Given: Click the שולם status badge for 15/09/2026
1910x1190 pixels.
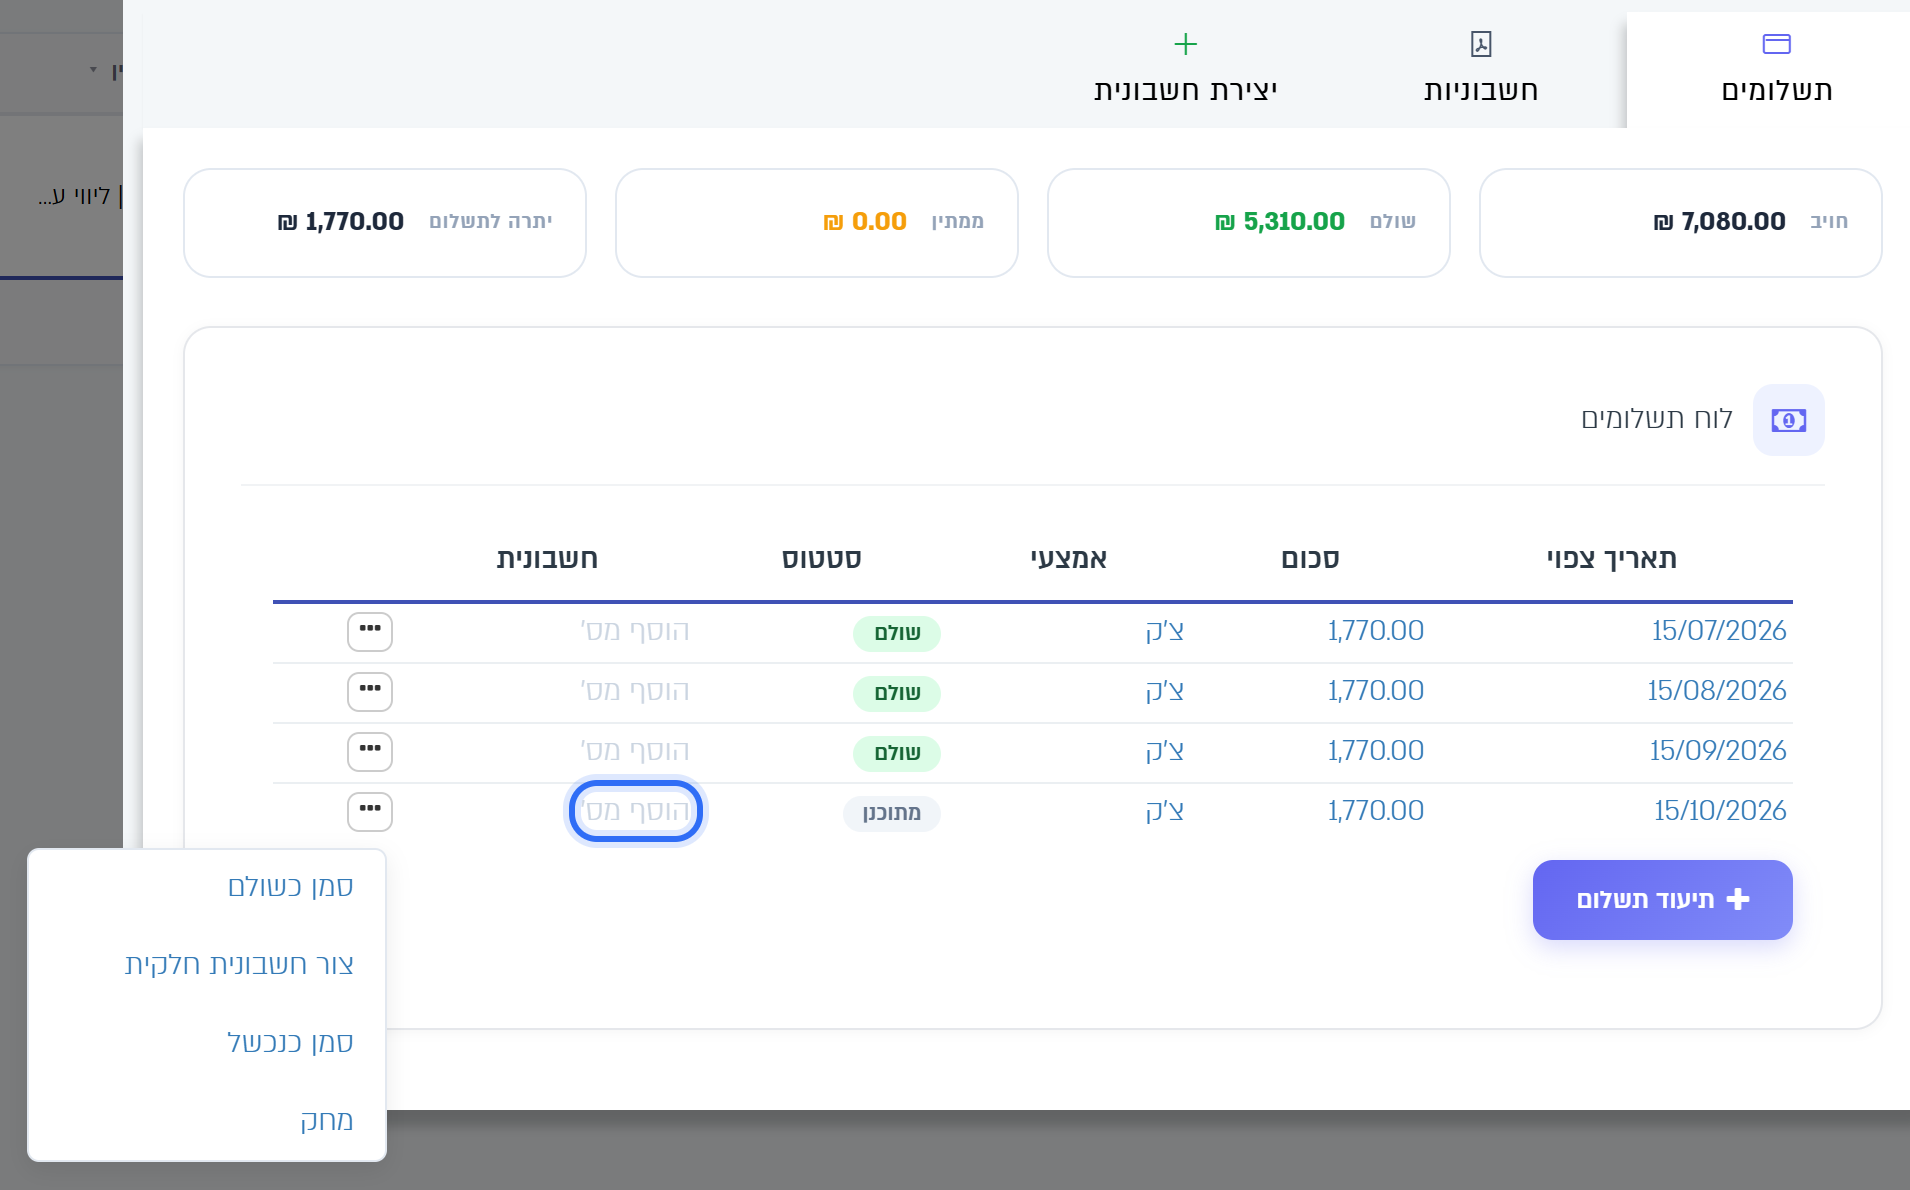Looking at the screenshot, I should 897,753.
